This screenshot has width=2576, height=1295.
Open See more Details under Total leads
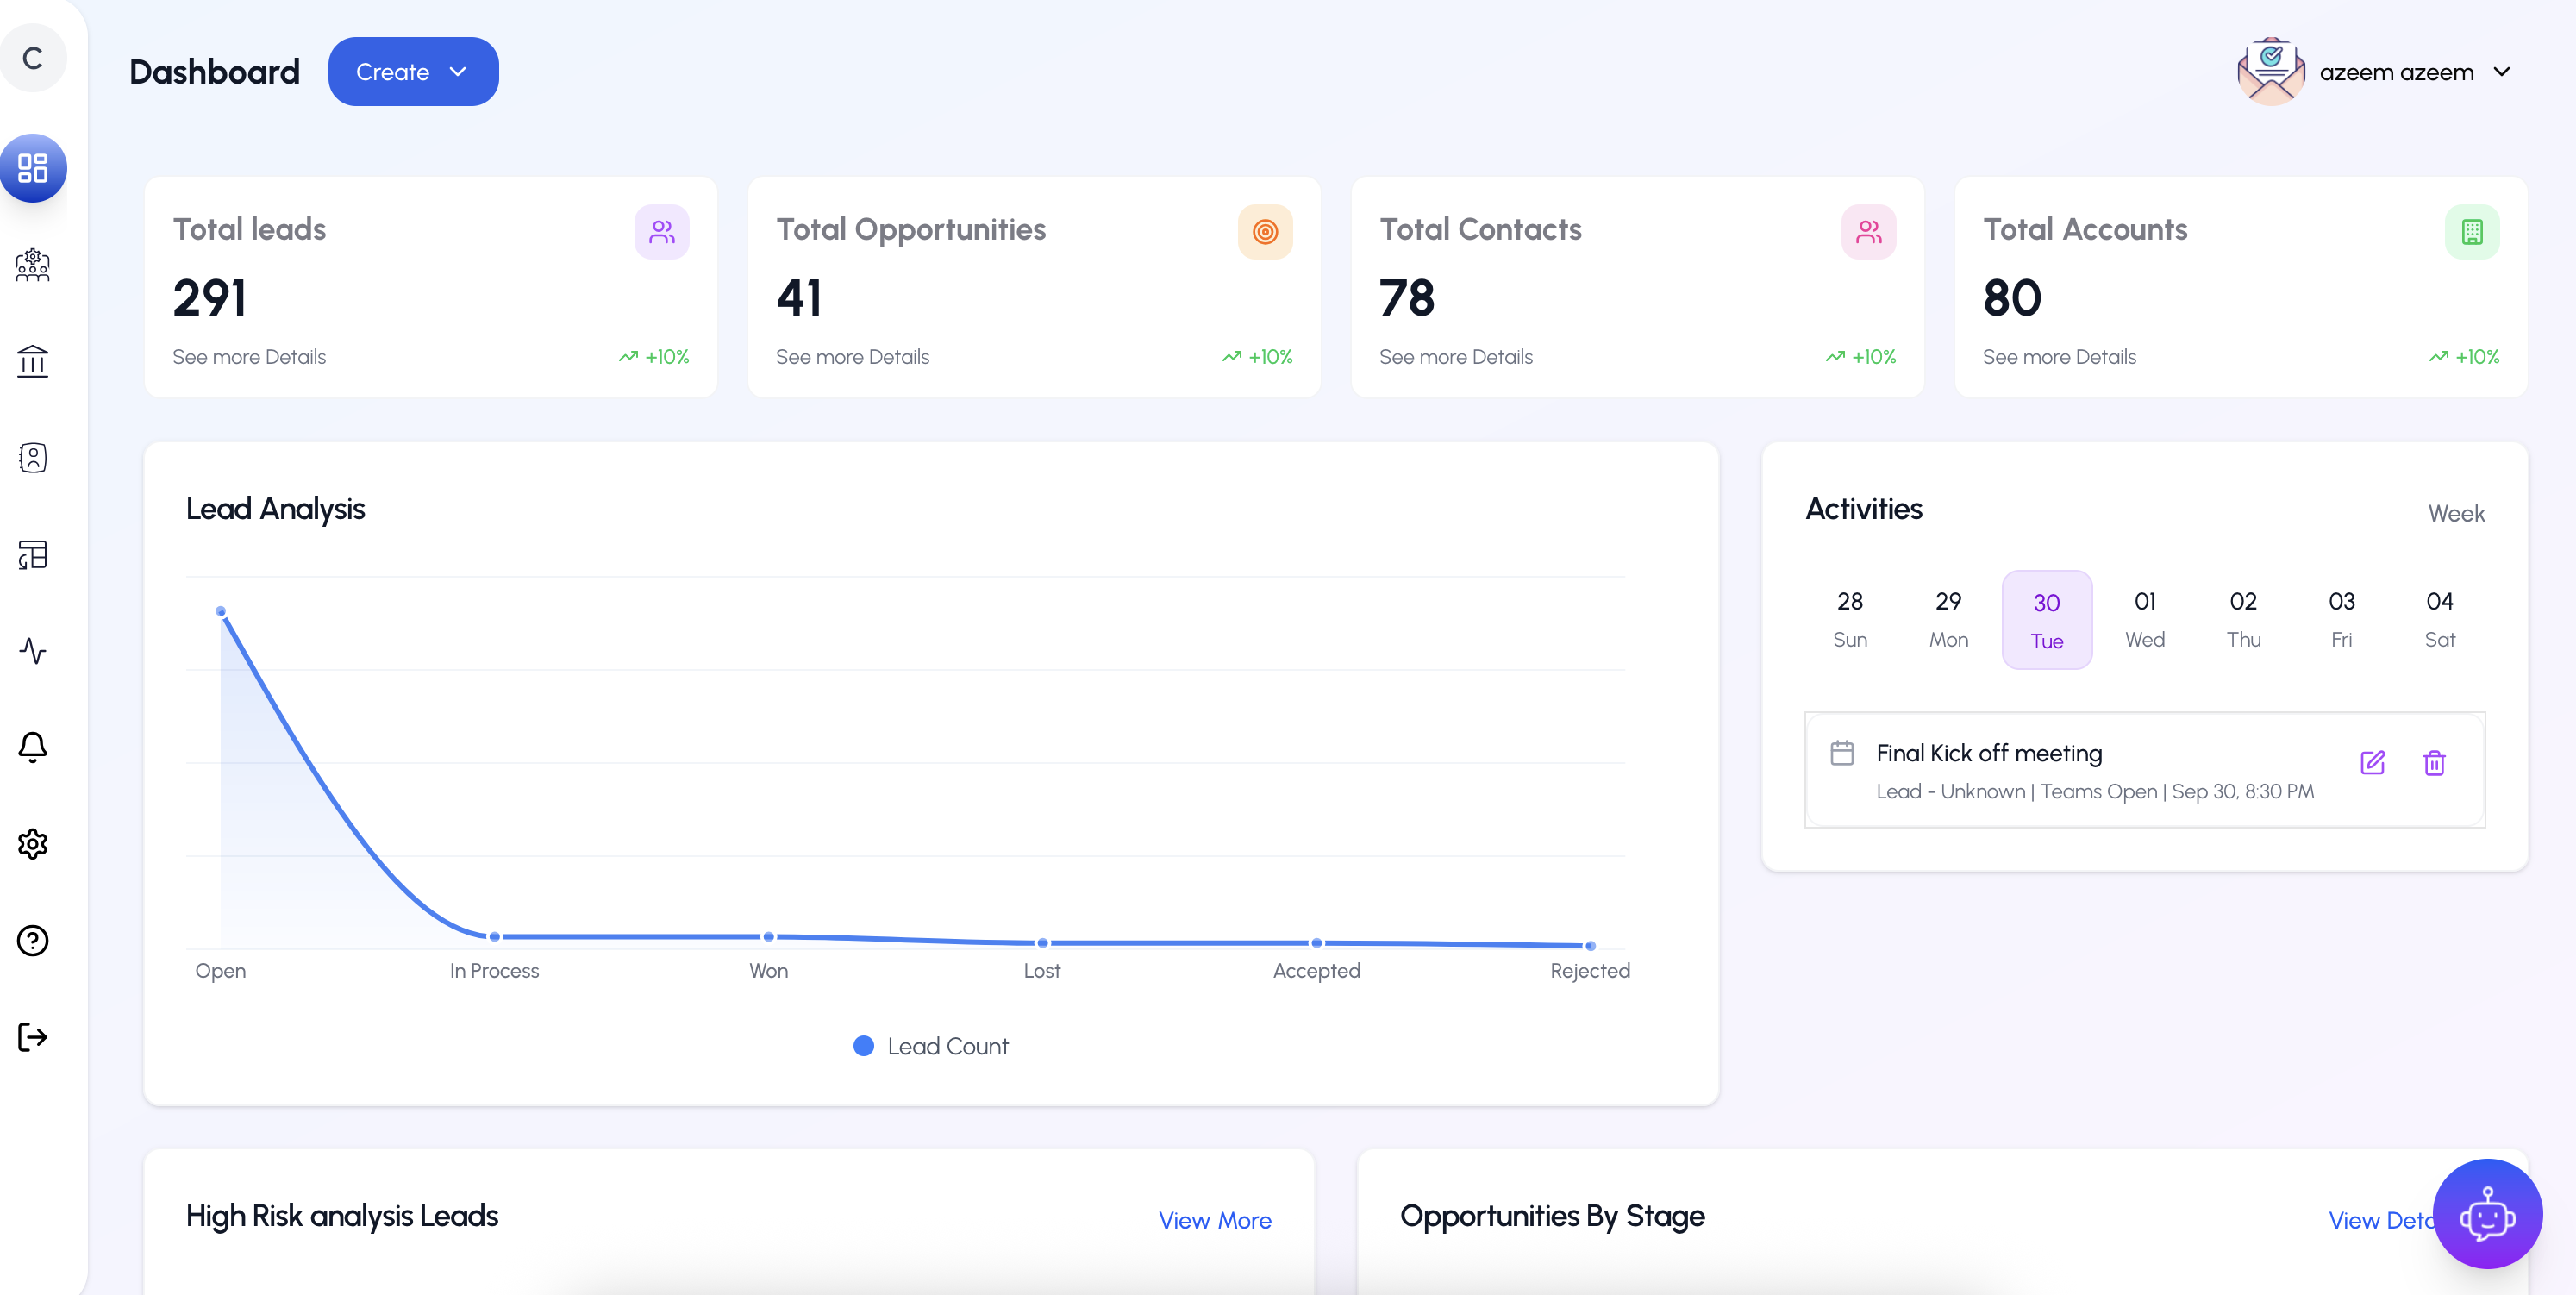[248, 356]
